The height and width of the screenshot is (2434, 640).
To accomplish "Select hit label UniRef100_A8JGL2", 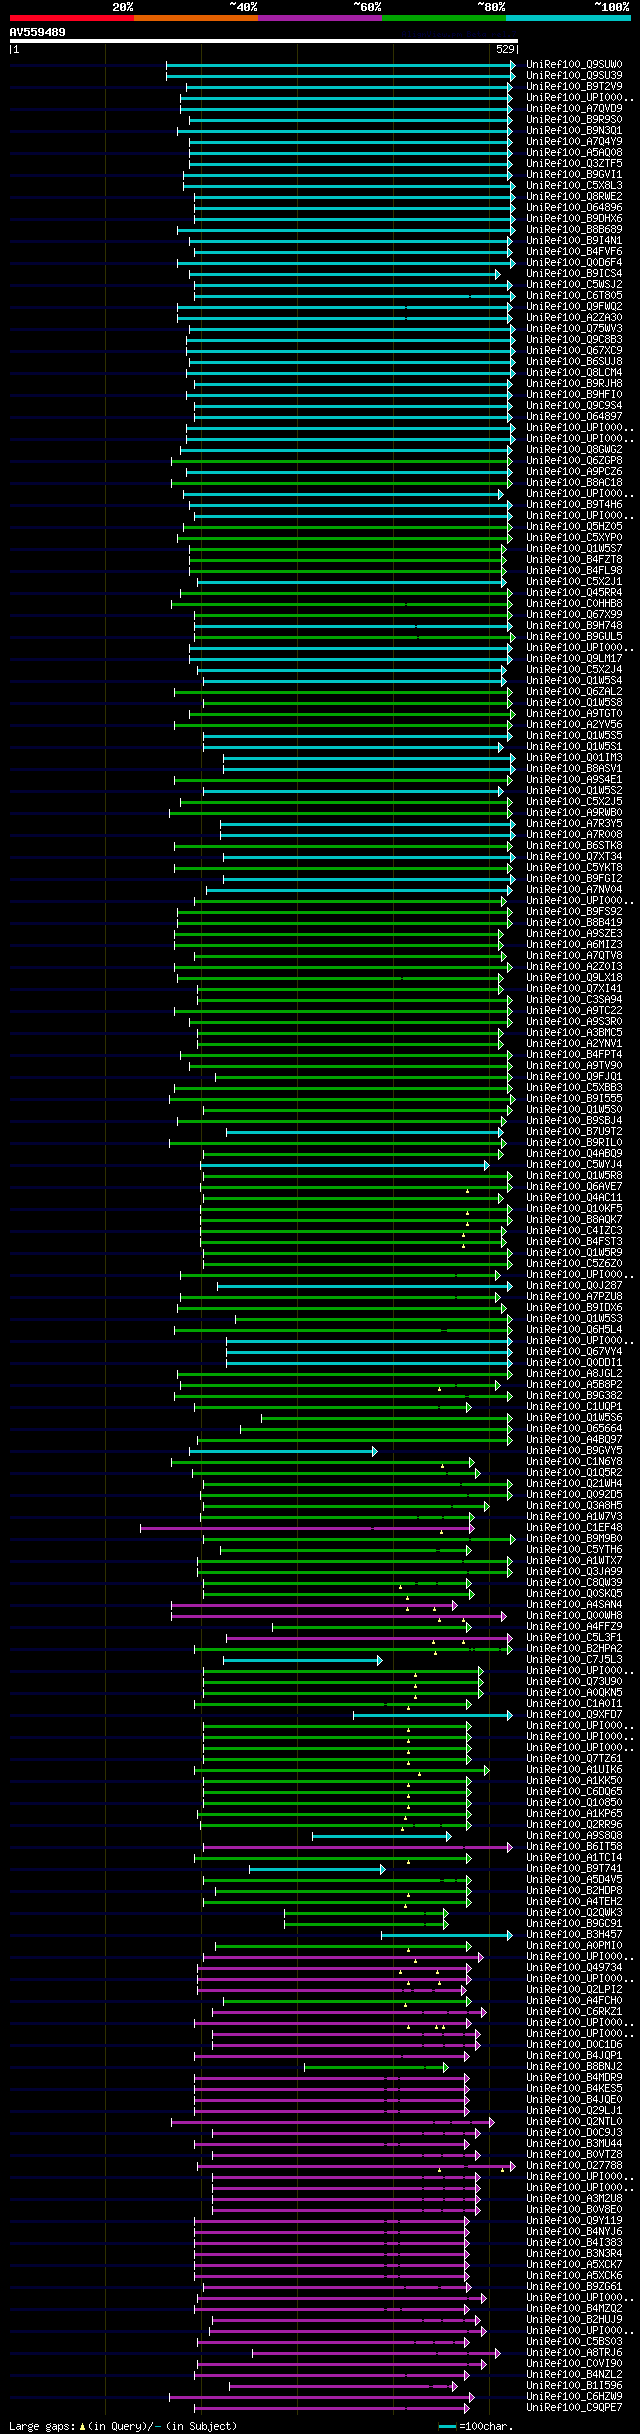I will pos(574,1374).
